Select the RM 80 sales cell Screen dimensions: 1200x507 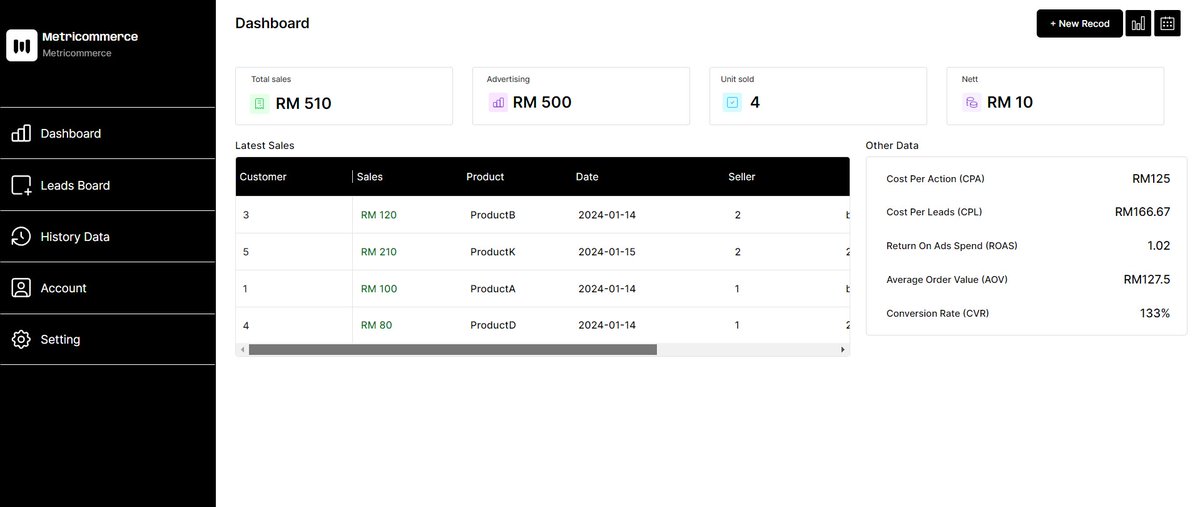coord(377,325)
